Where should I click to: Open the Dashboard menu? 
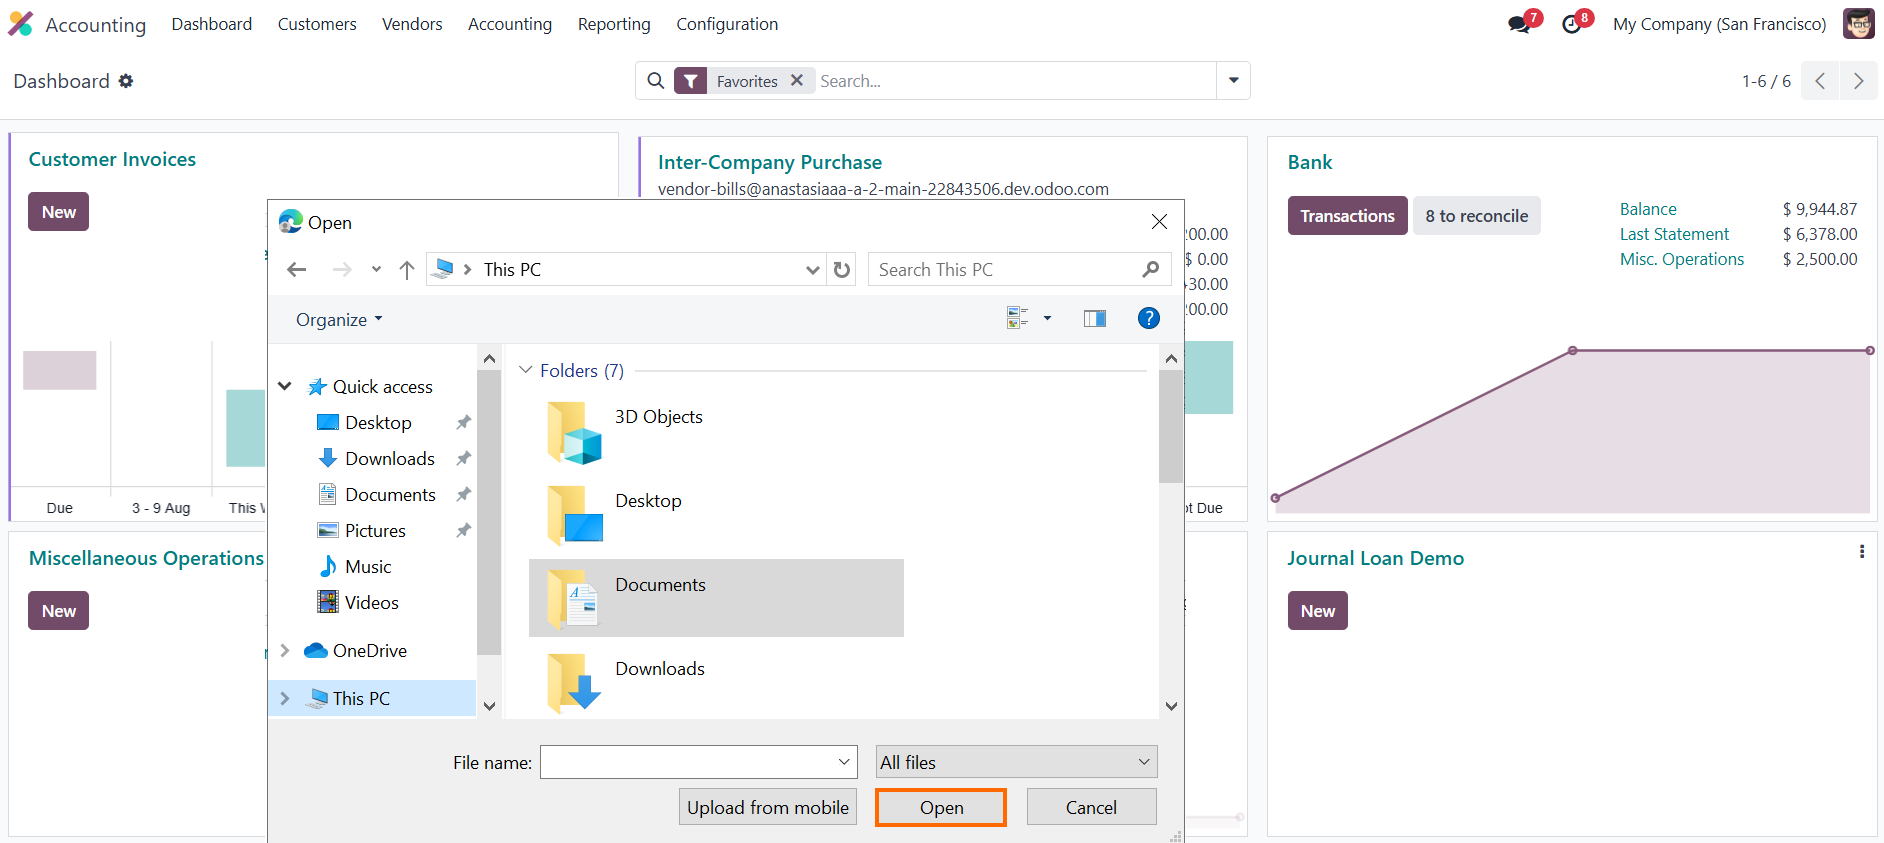tap(212, 24)
